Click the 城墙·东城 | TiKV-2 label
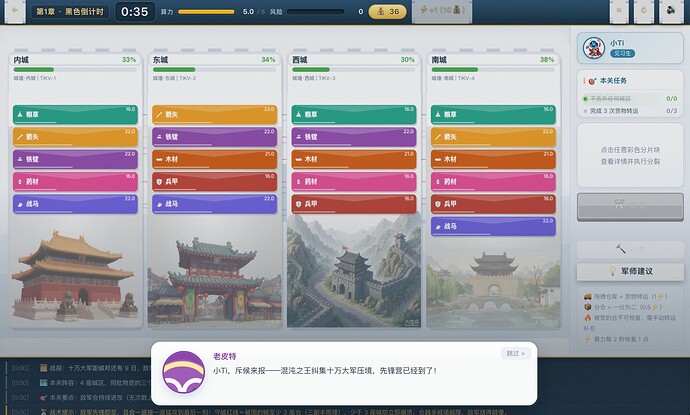Image resolution: width=690 pixels, height=415 pixels. pyautogui.click(x=174, y=78)
